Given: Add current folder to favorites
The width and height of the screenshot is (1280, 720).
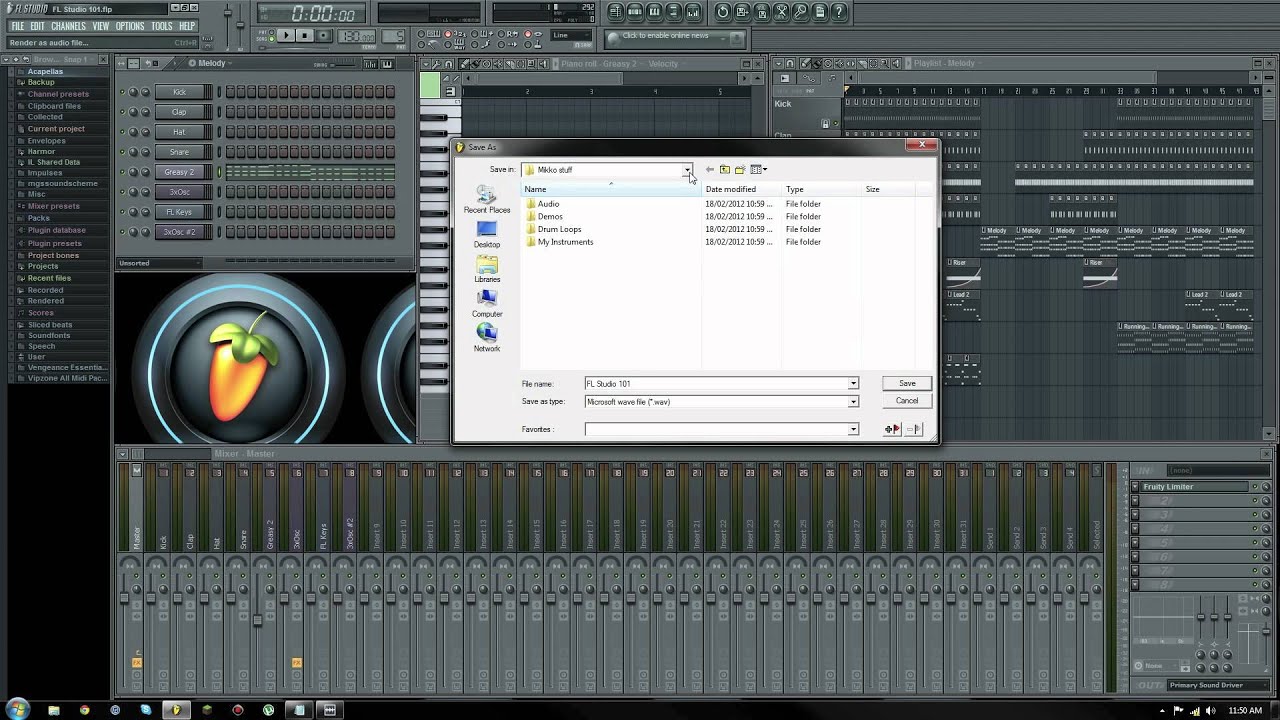Looking at the screenshot, I should (x=892, y=429).
